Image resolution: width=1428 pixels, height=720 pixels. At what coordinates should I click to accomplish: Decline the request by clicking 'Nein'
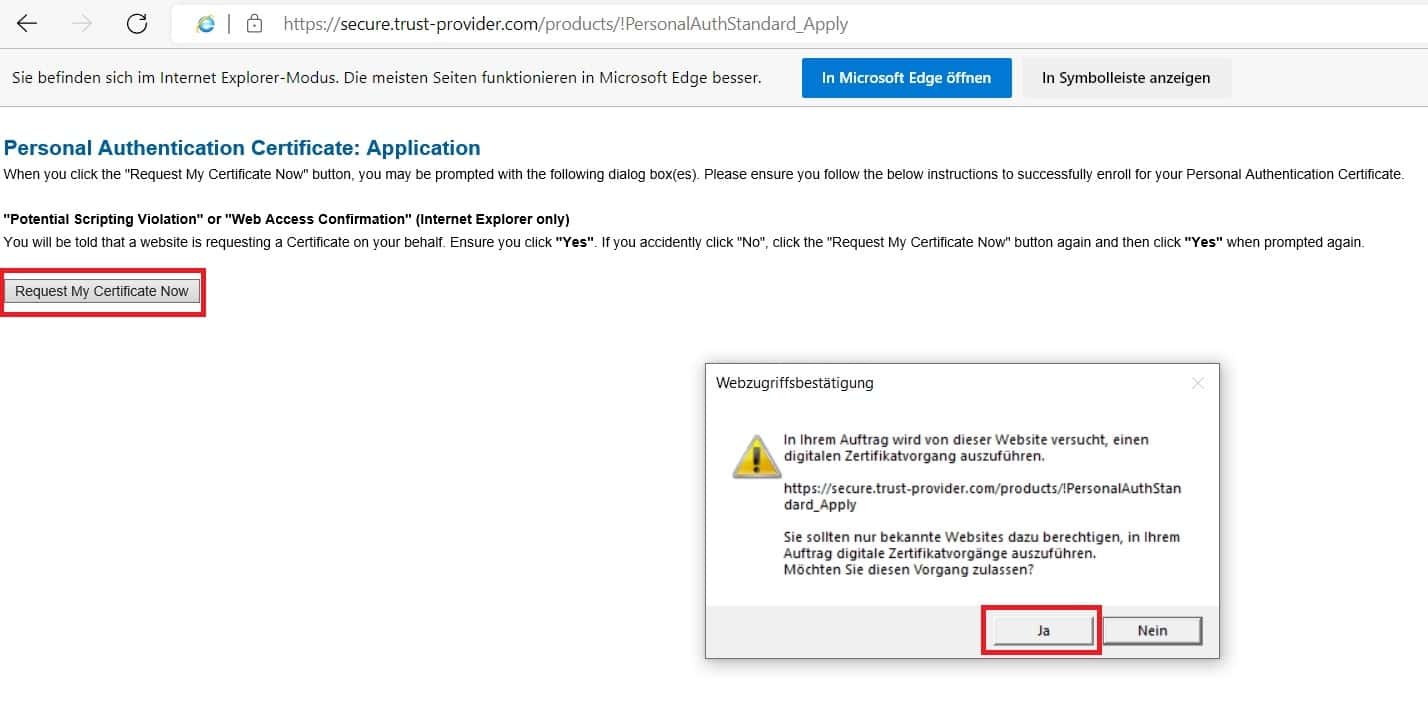pos(1152,631)
